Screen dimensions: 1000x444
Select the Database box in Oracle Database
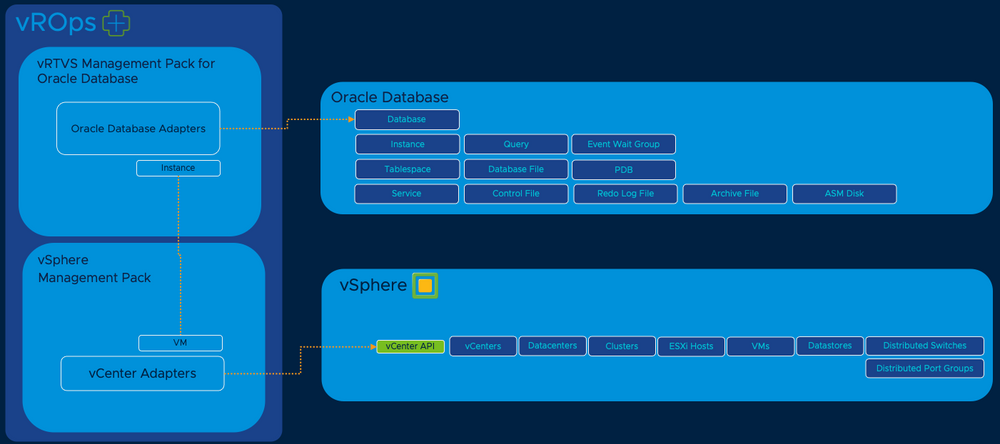(x=407, y=119)
